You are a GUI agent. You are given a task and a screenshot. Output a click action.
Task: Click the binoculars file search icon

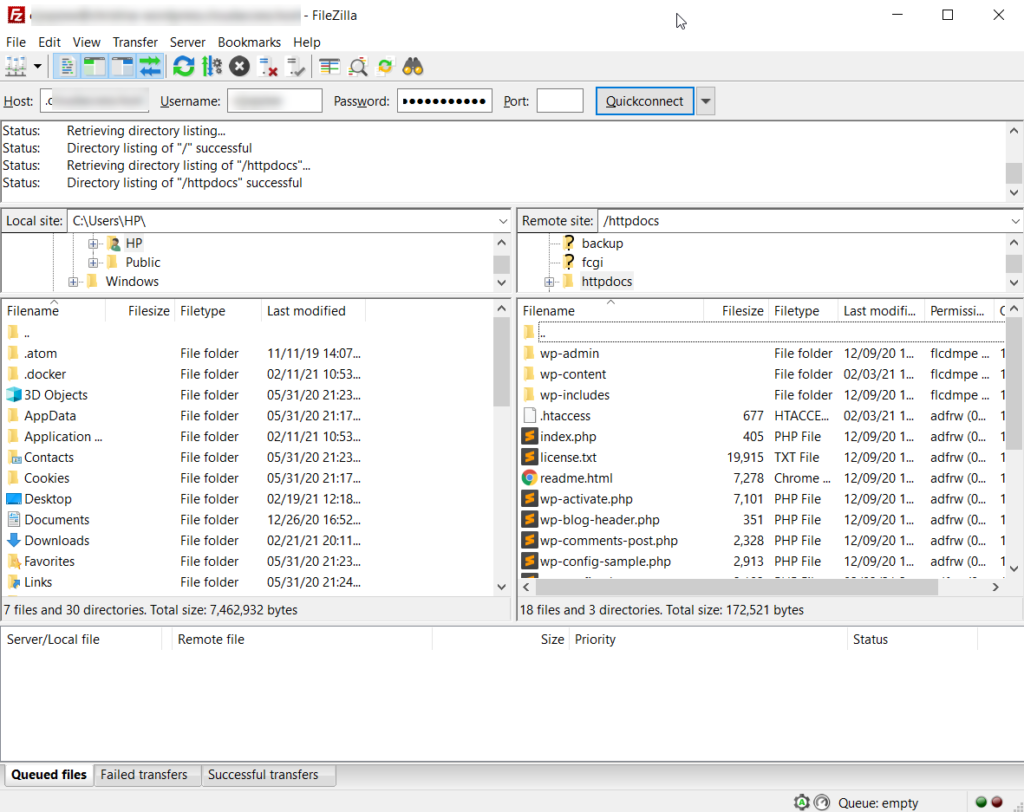tap(413, 67)
